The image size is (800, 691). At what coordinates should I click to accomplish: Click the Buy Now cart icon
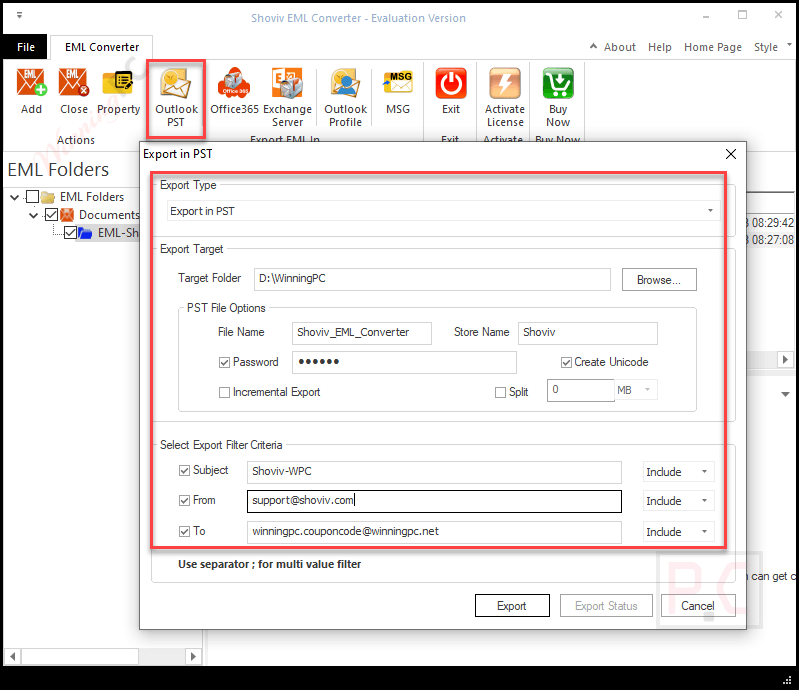(x=558, y=83)
